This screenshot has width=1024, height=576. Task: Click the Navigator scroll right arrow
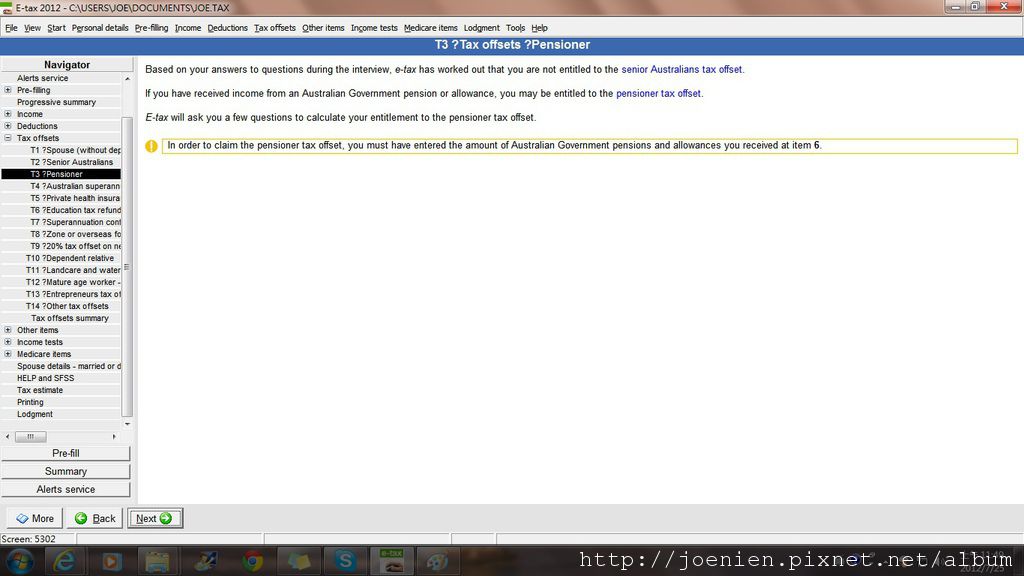point(114,436)
